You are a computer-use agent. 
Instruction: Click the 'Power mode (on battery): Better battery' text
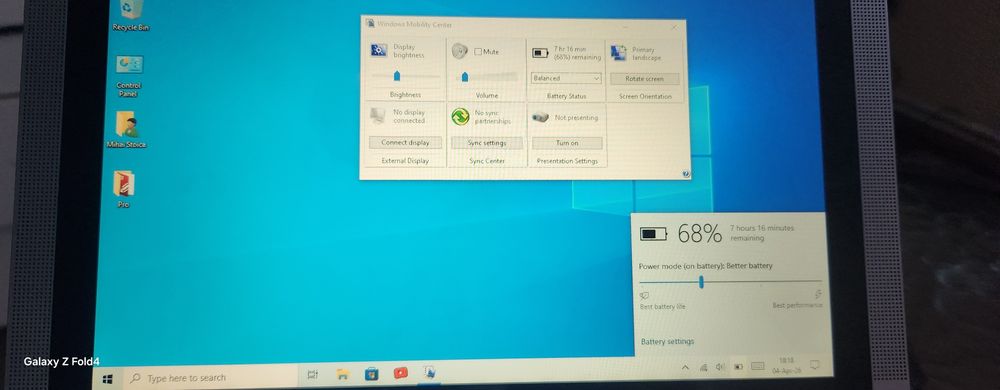pyautogui.click(x=705, y=266)
